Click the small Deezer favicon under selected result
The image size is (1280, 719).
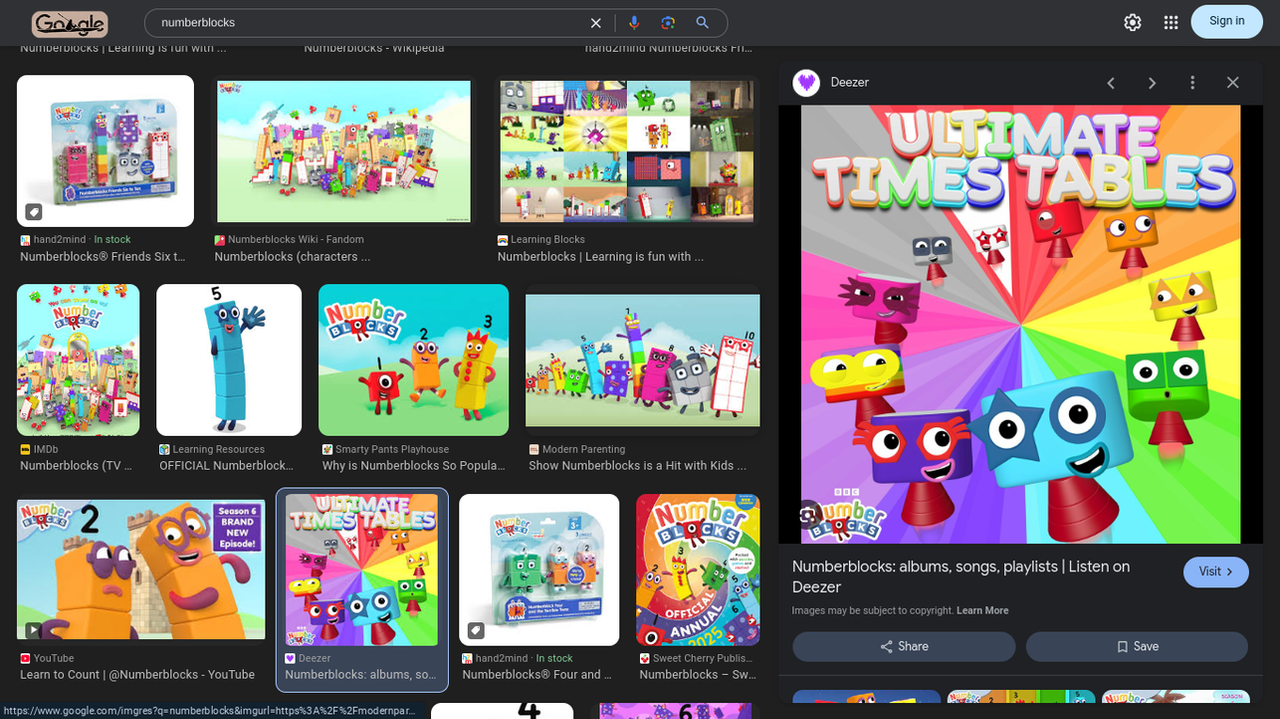(290, 659)
